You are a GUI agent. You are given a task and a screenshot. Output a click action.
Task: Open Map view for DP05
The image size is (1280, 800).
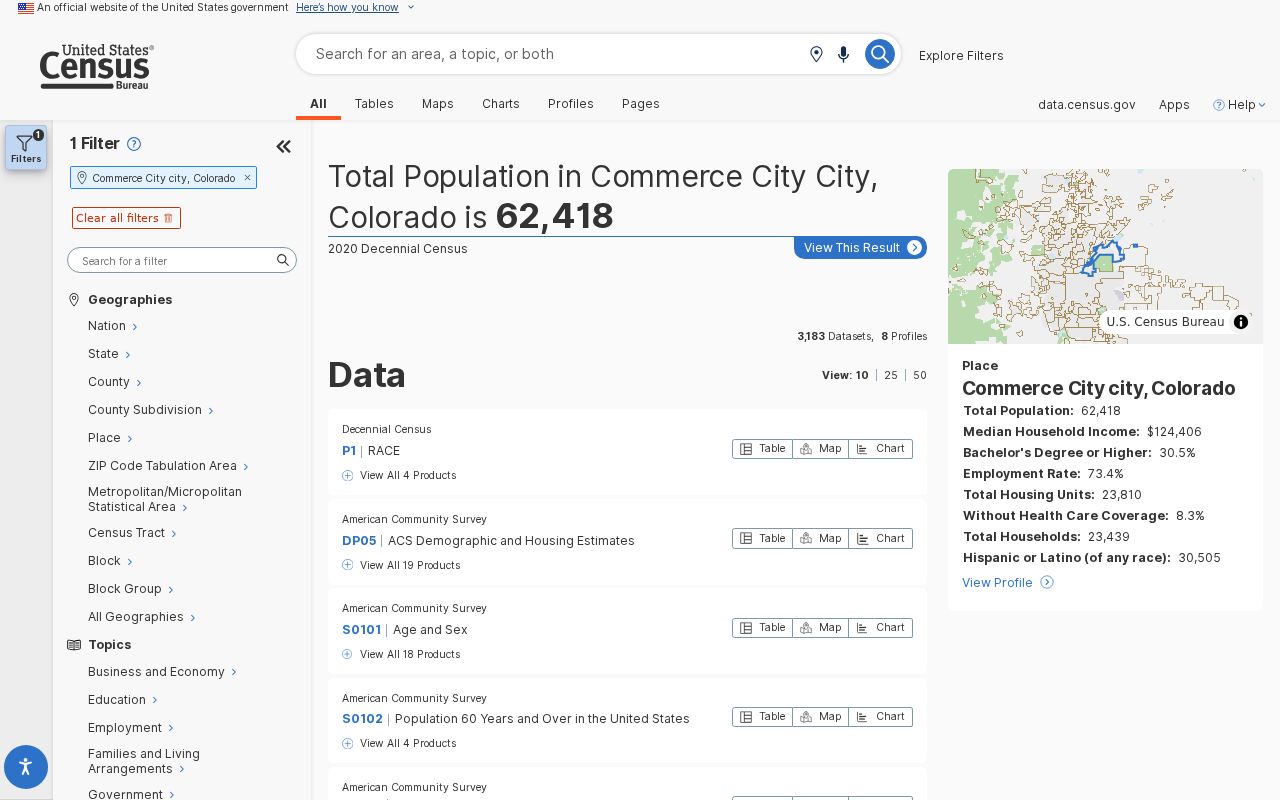(x=821, y=538)
